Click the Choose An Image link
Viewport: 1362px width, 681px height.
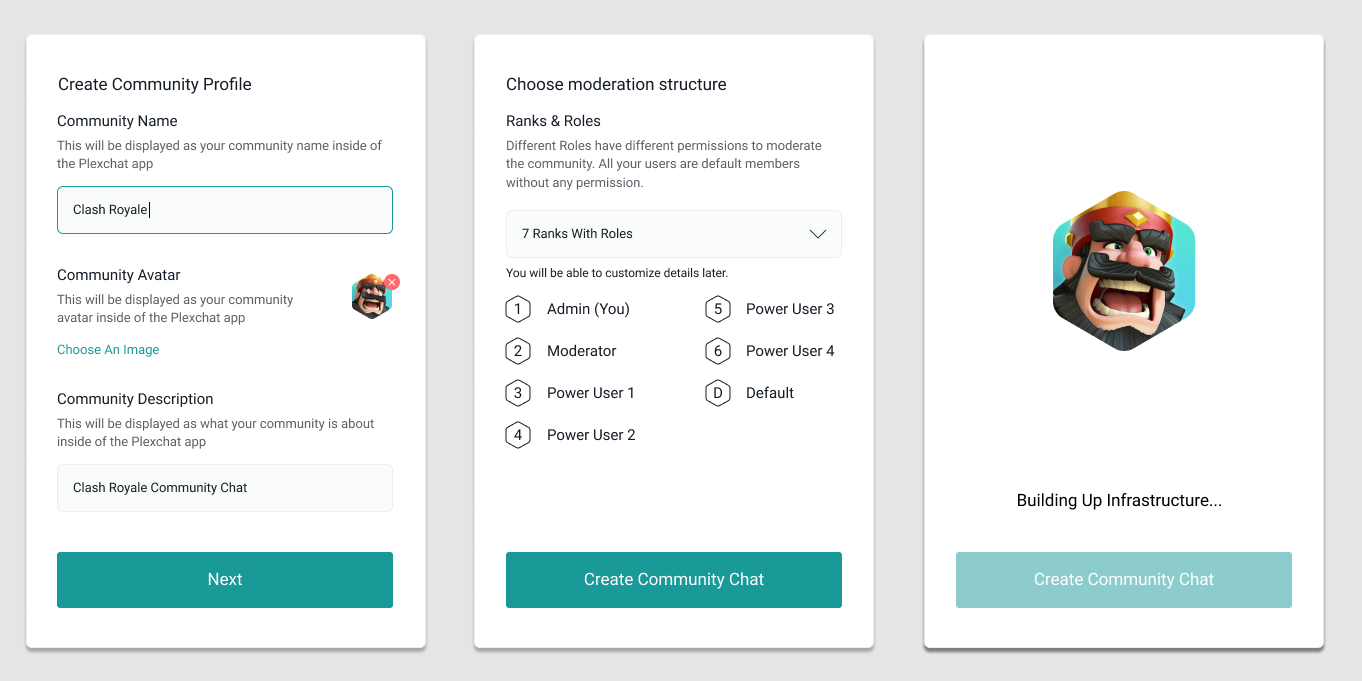[108, 350]
